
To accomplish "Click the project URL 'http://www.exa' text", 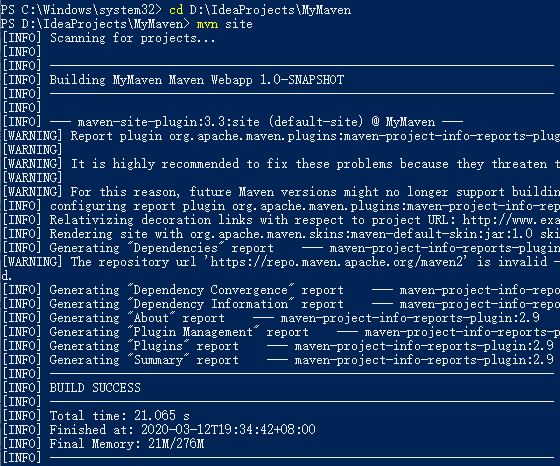I will click(511, 220).
